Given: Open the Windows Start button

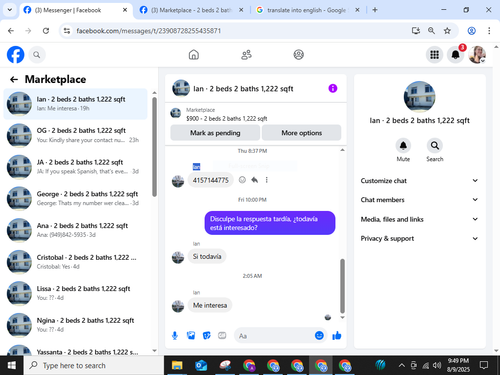Looking at the screenshot, I should 11,365.
